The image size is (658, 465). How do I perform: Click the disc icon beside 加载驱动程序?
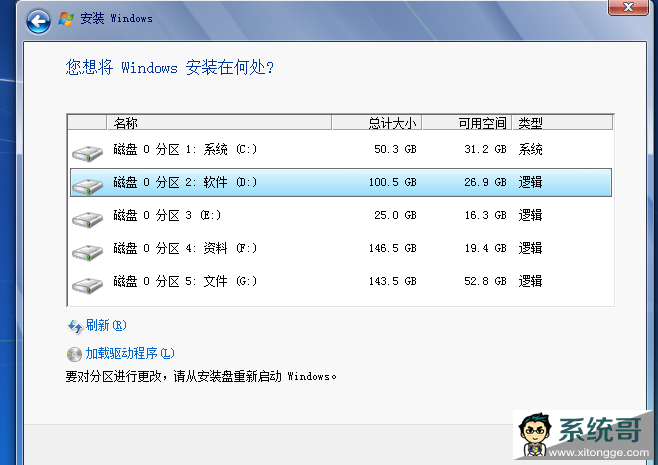click(74, 354)
